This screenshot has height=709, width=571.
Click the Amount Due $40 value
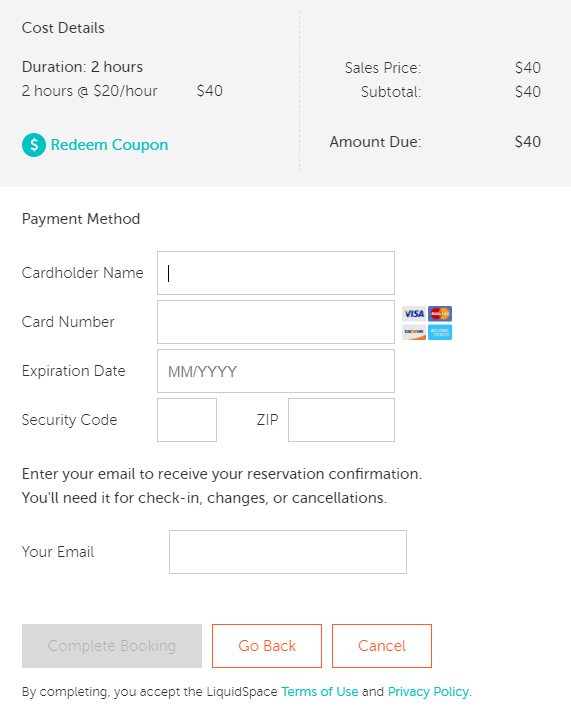click(528, 142)
